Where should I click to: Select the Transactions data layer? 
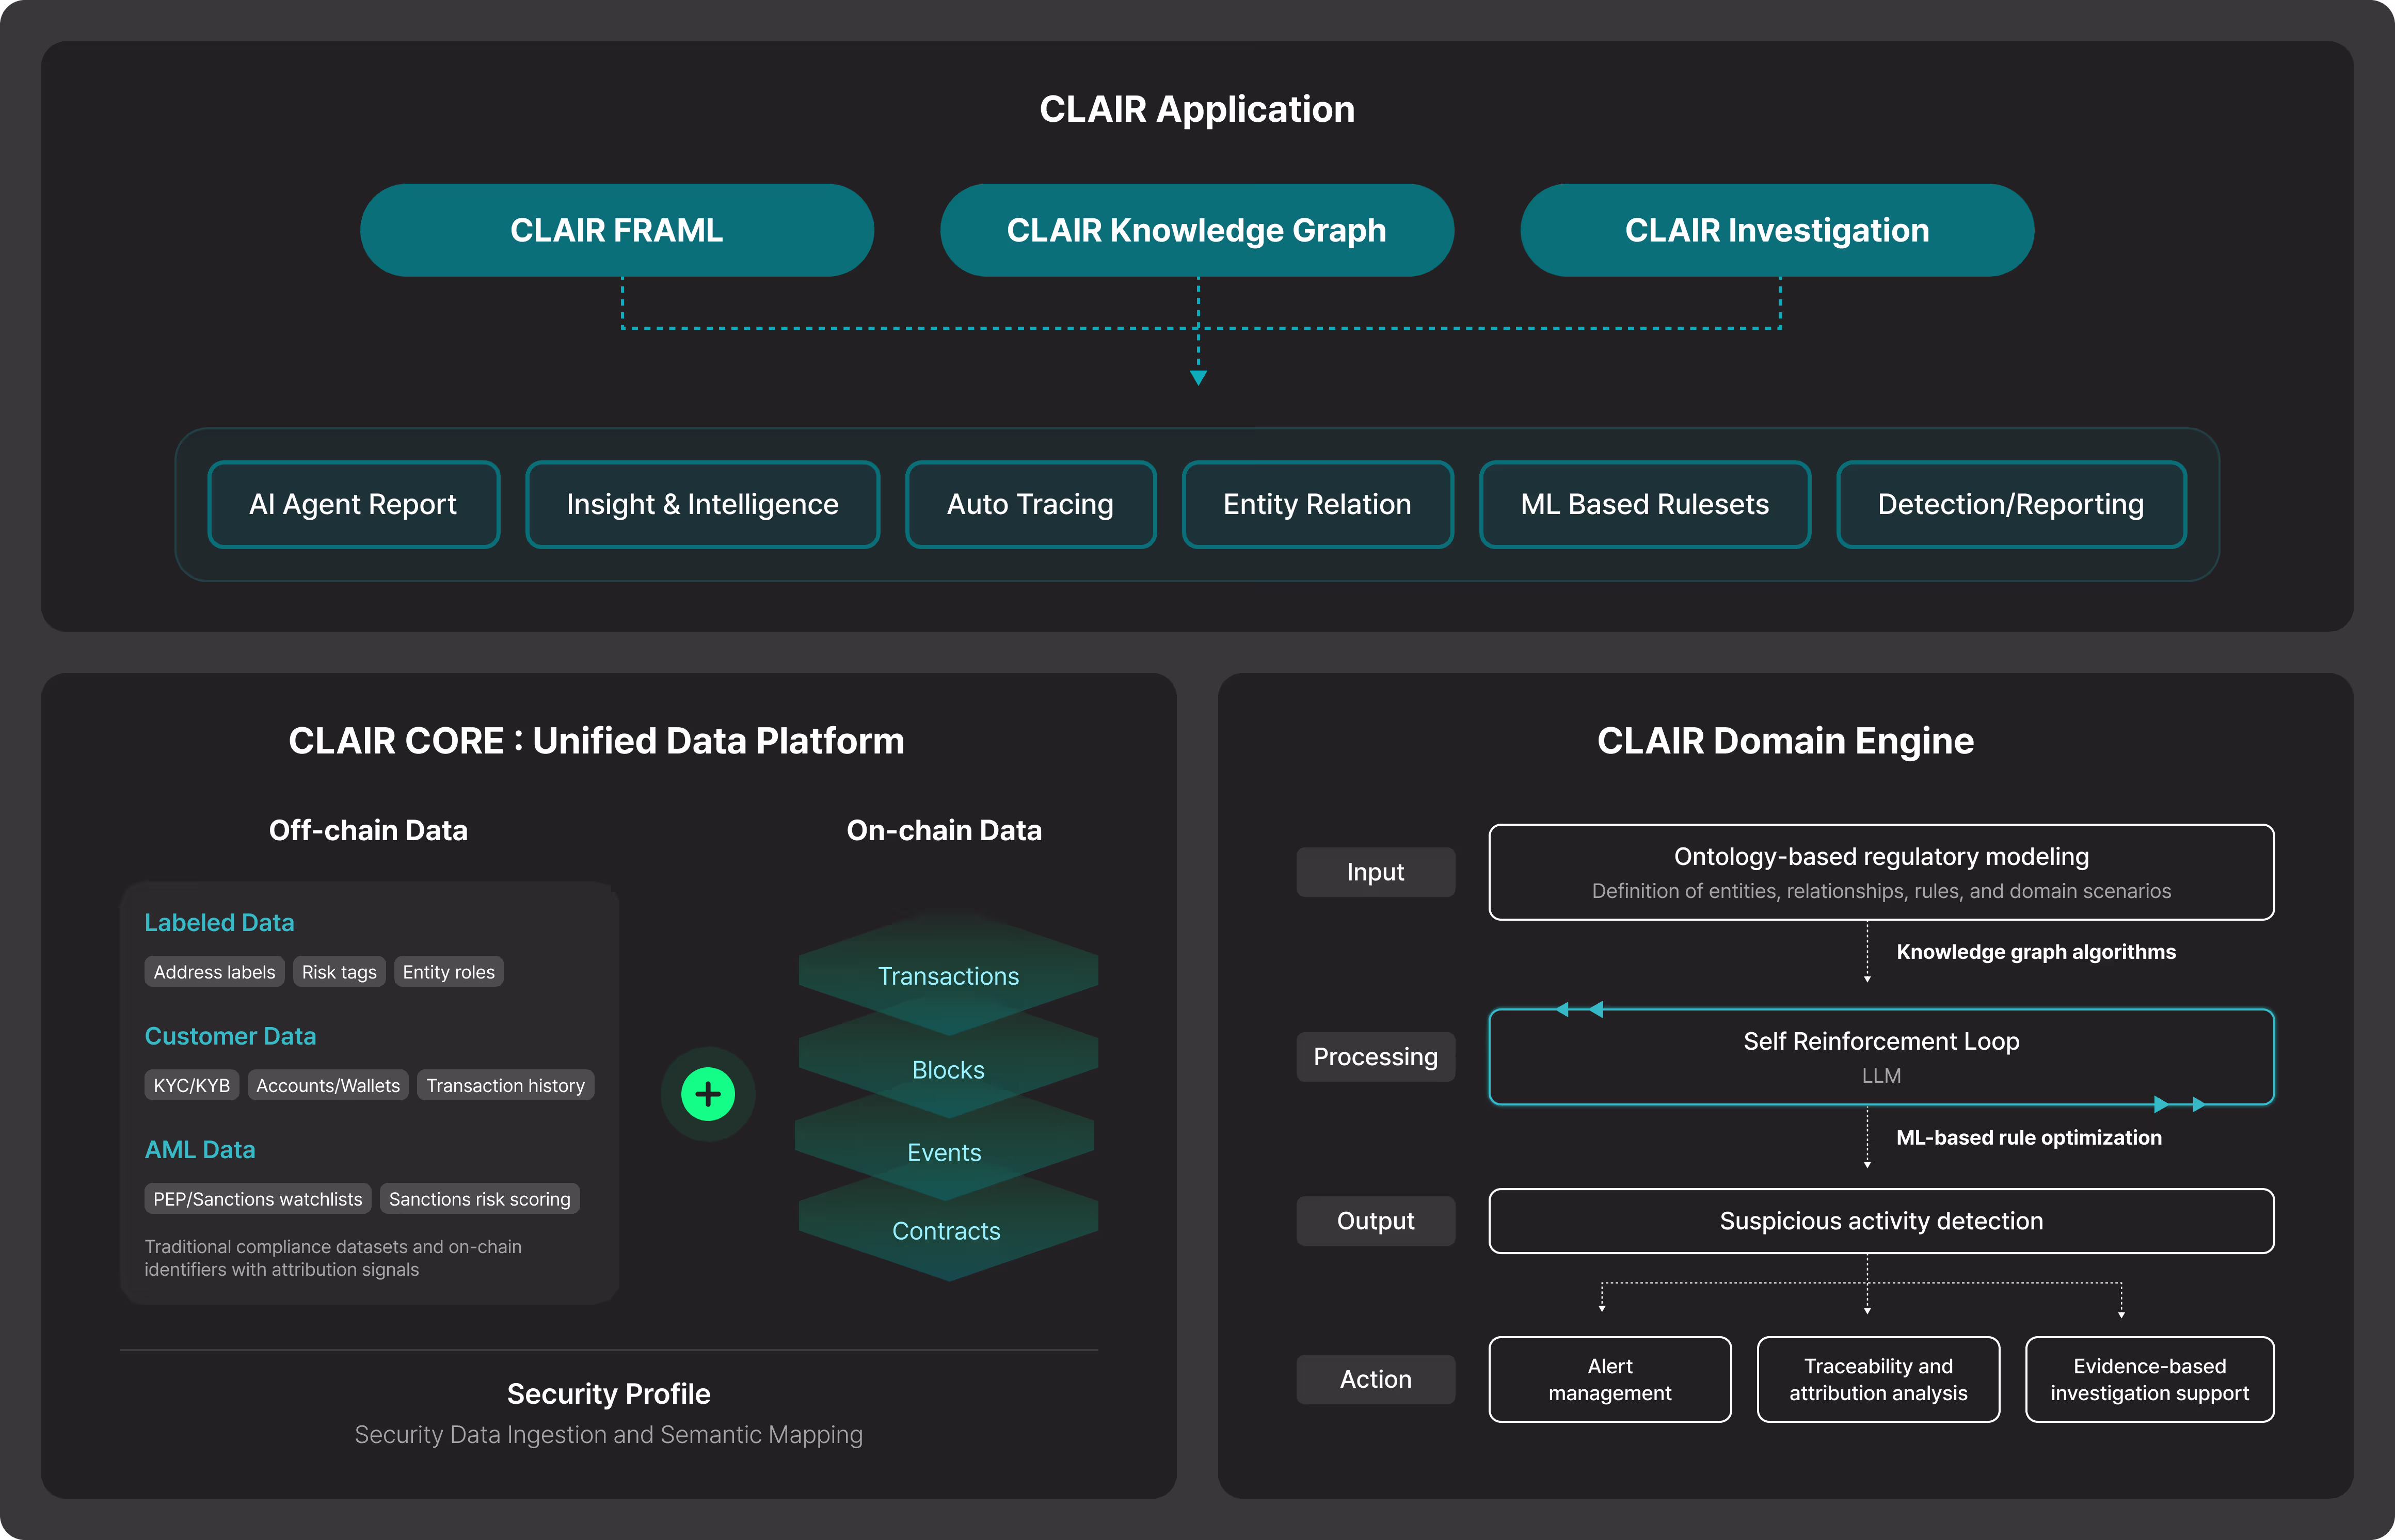(x=948, y=976)
